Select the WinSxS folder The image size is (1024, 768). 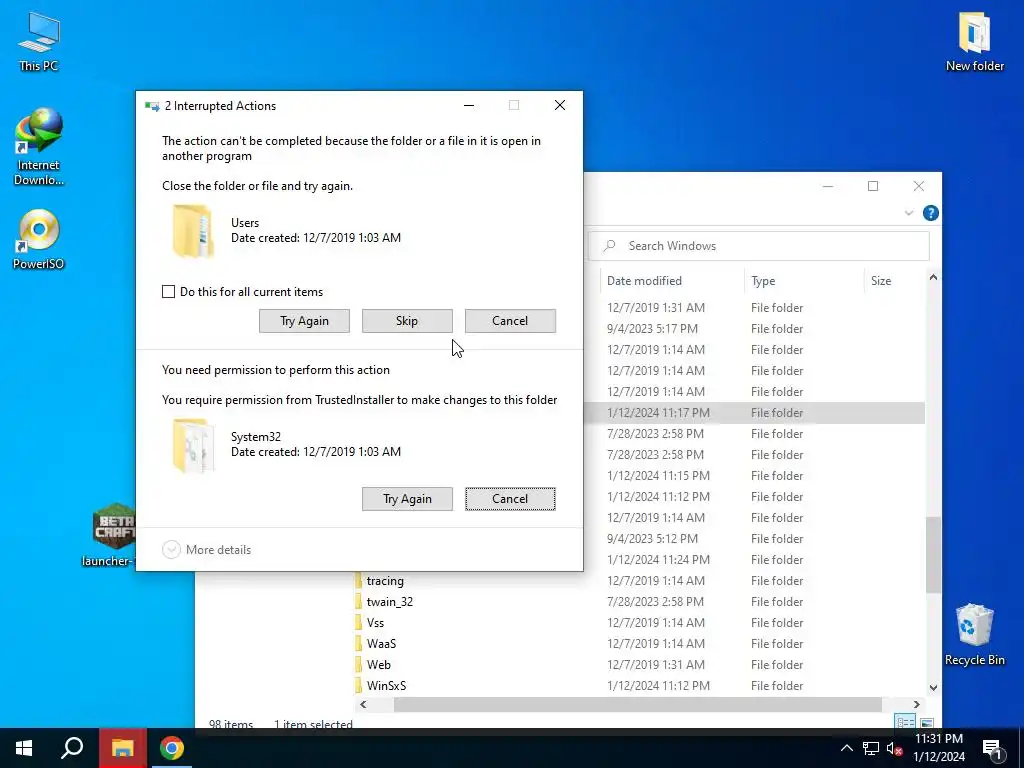point(387,685)
